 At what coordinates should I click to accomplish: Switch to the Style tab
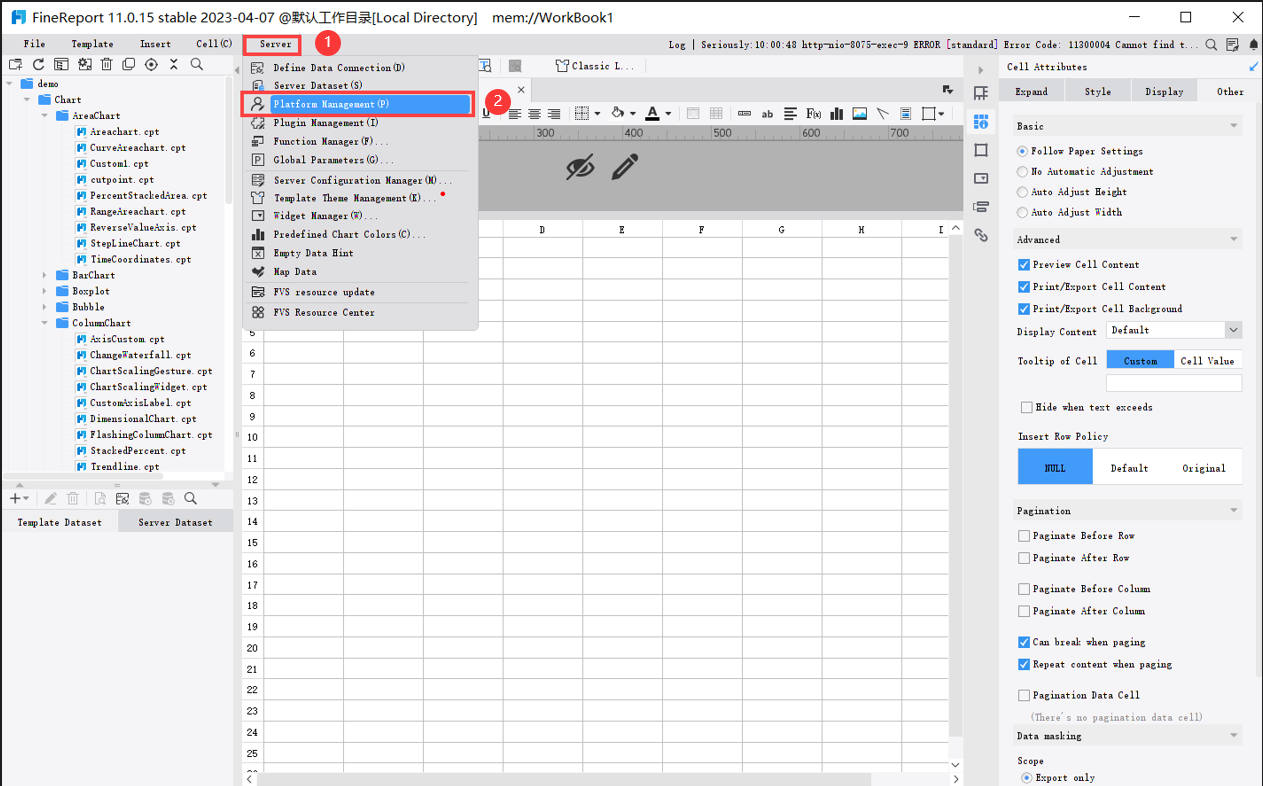click(x=1097, y=90)
